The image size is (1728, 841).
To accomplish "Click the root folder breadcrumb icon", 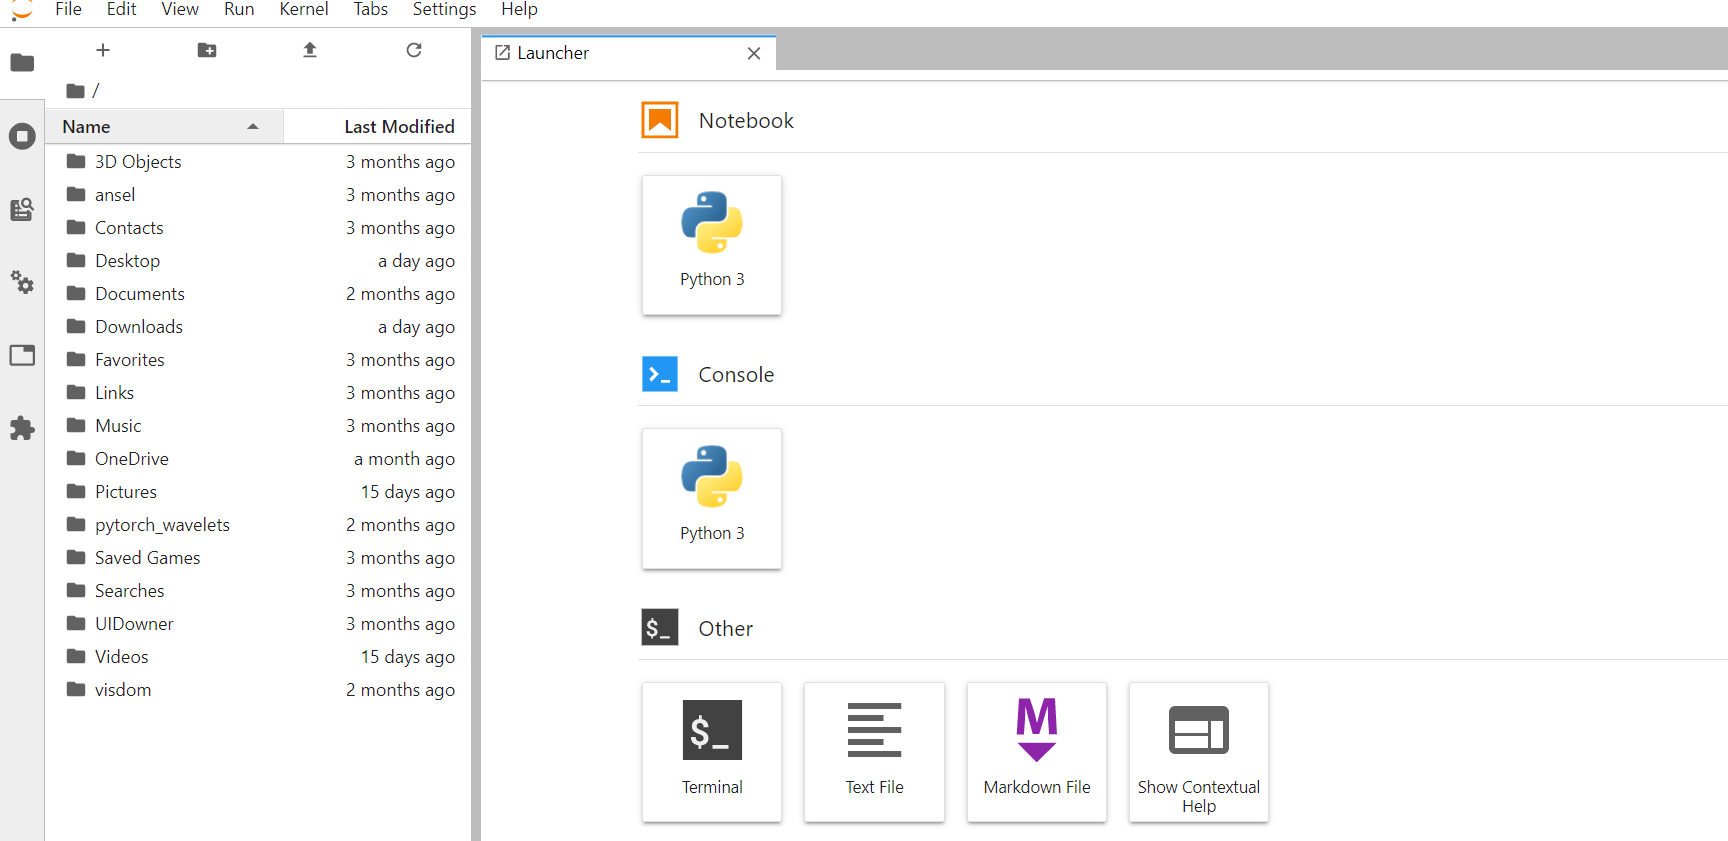I will tap(75, 91).
